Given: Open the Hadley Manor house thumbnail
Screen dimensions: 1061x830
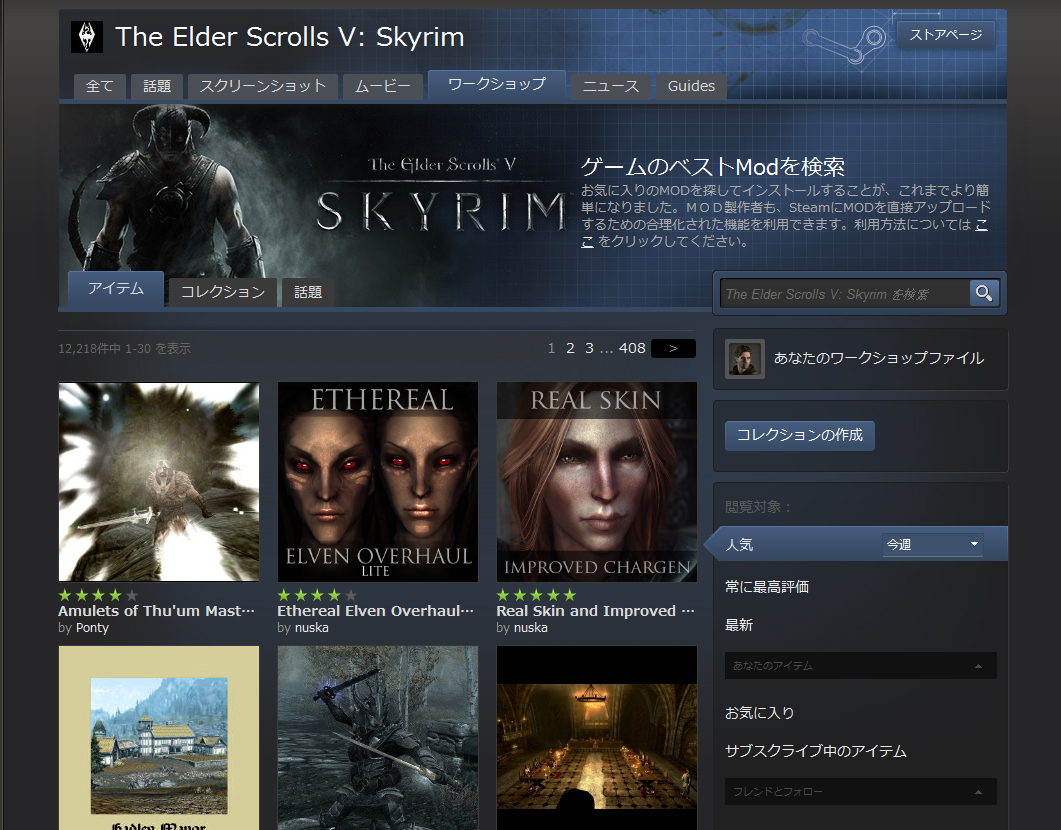Looking at the screenshot, I should [158, 738].
